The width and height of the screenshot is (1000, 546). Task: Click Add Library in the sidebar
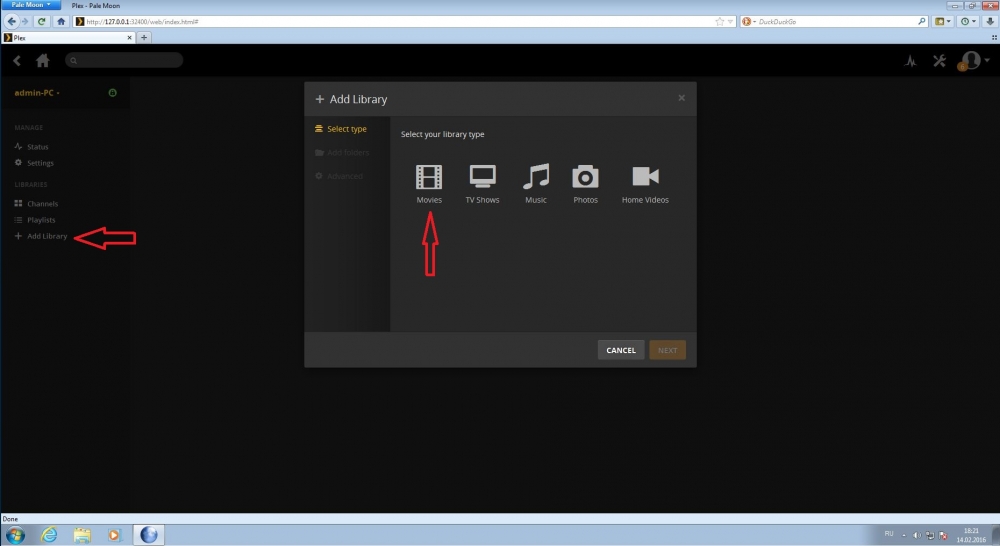[47, 236]
